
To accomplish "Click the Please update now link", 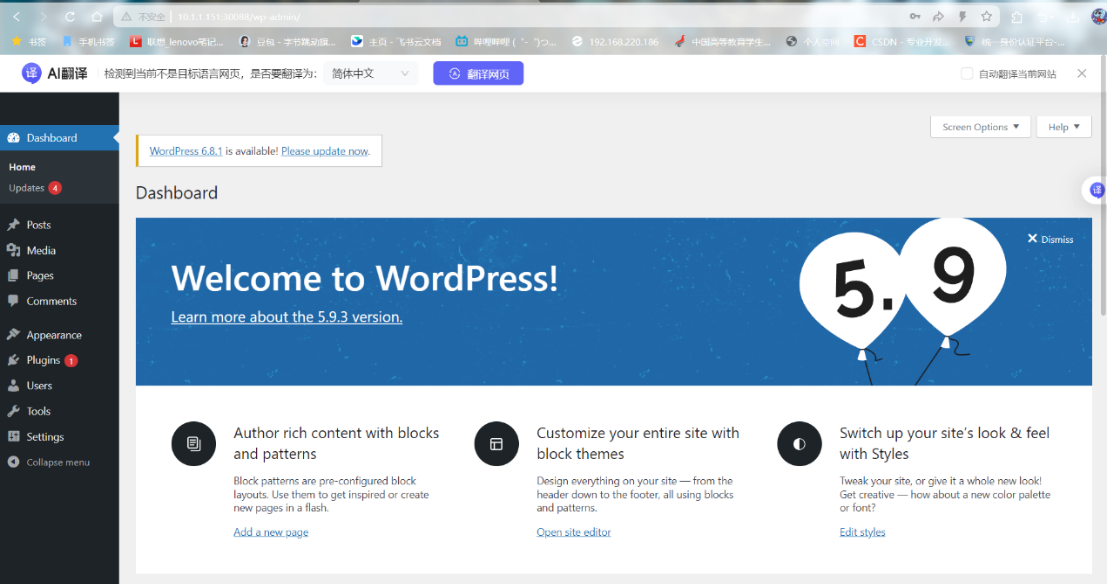I will pos(324,151).
